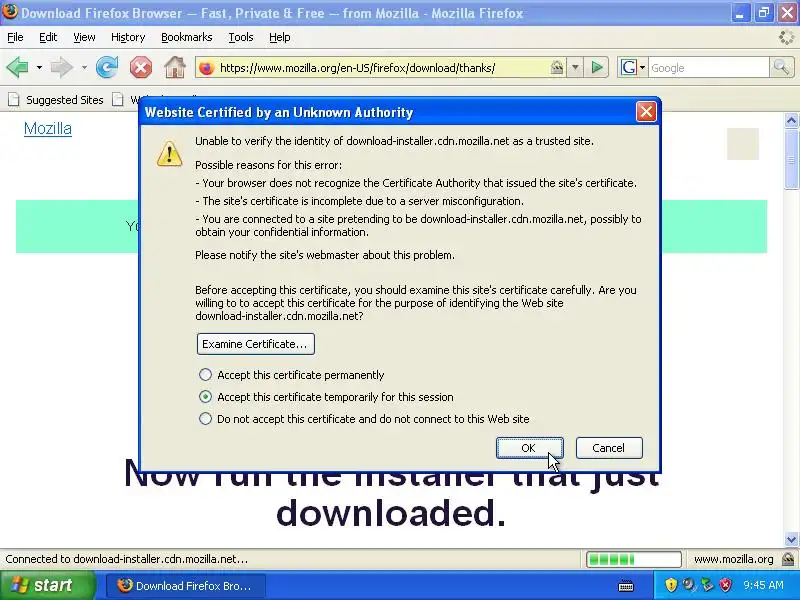
Task: Click the 'Connected to download-installer' status text
Action: (x=127, y=559)
